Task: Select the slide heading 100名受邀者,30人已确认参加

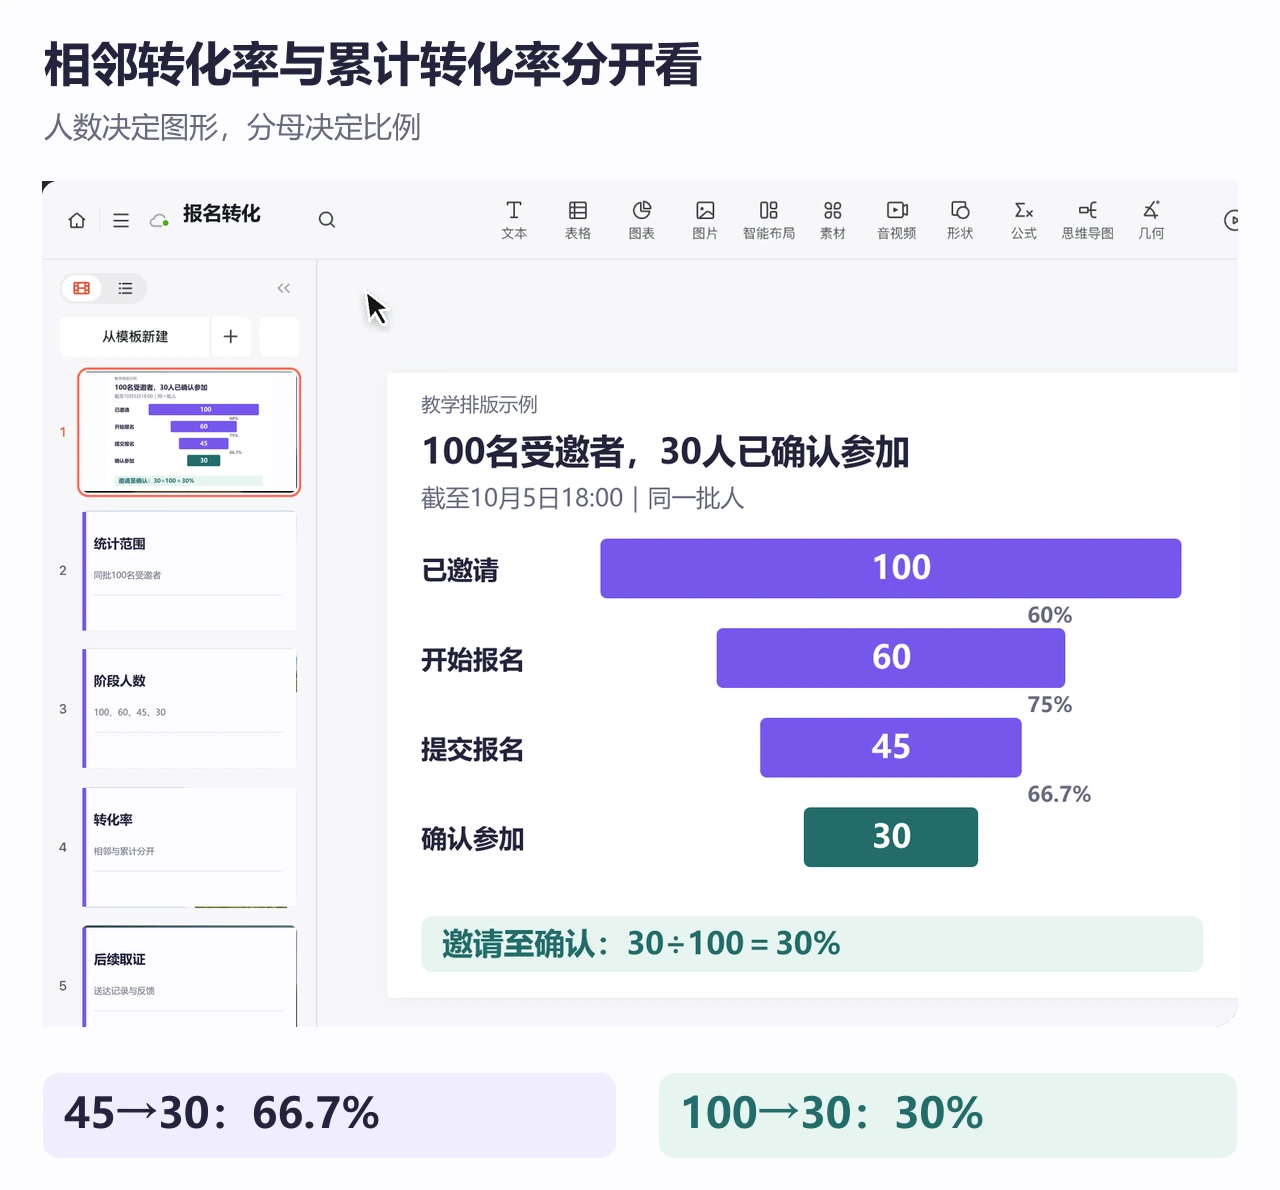Action: coord(665,452)
